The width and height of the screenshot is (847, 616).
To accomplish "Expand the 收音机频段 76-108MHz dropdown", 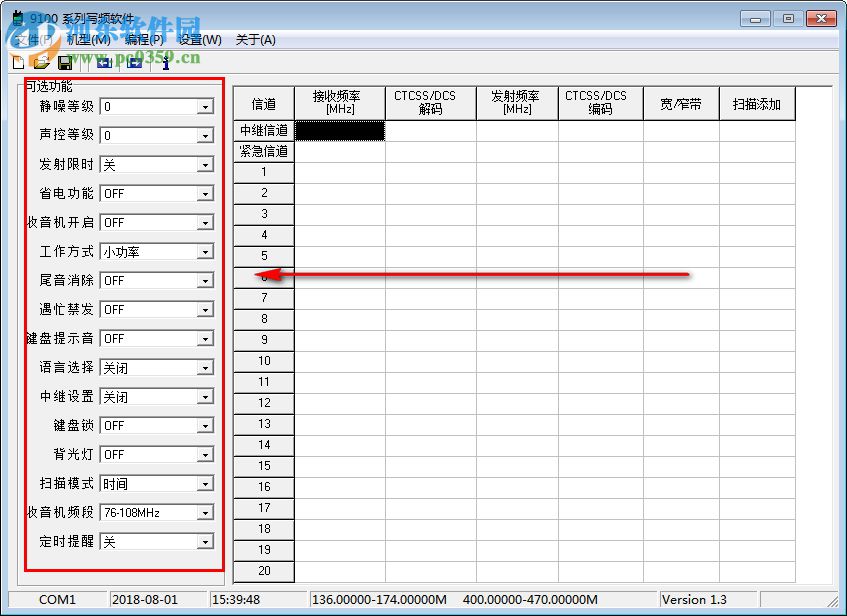I will (205, 513).
